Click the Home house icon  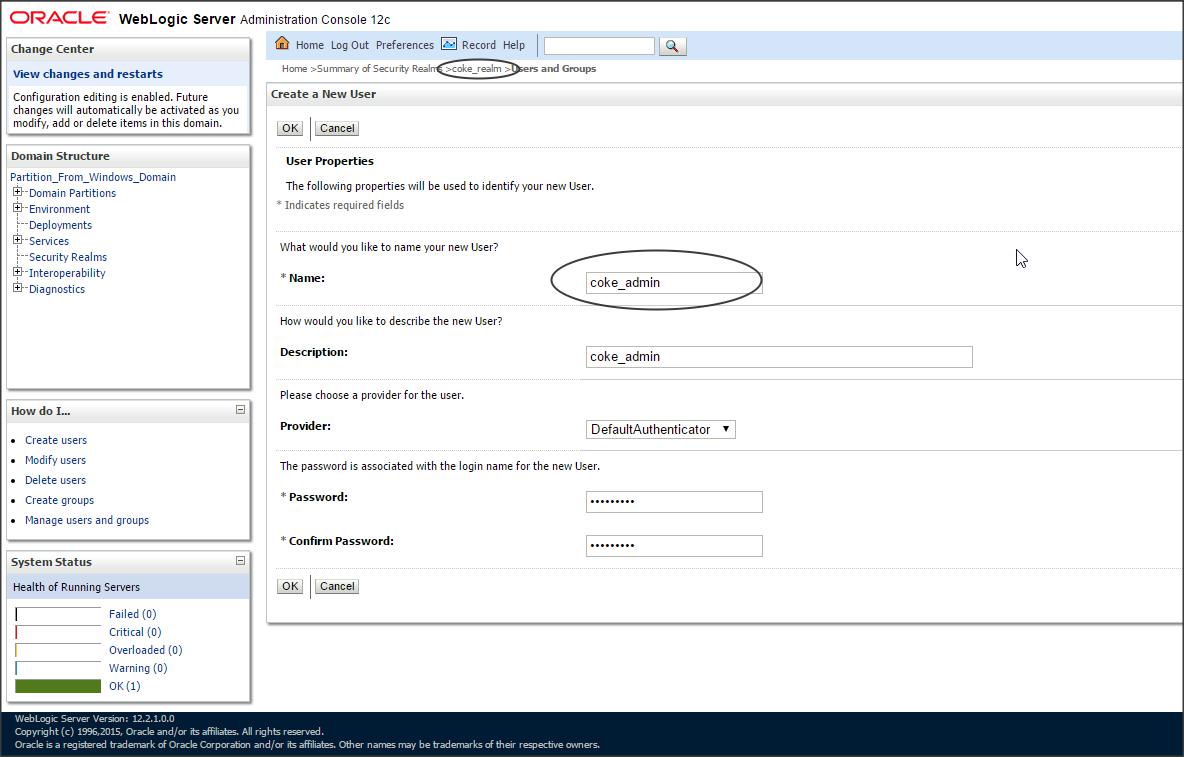pyautogui.click(x=282, y=43)
